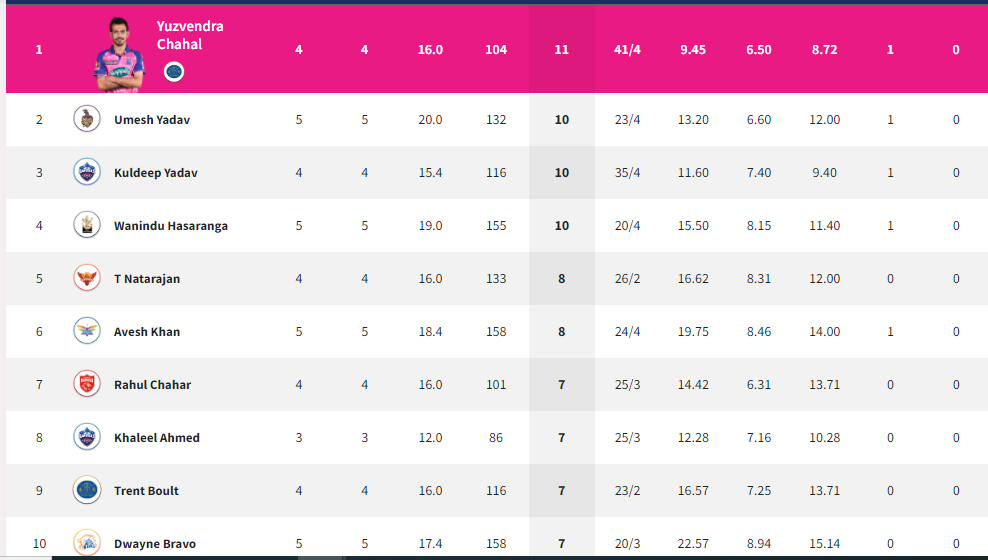Click Delhi Capitals logo beside Khaleel Ahmed
988x560 pixels.
coord(87,437)
